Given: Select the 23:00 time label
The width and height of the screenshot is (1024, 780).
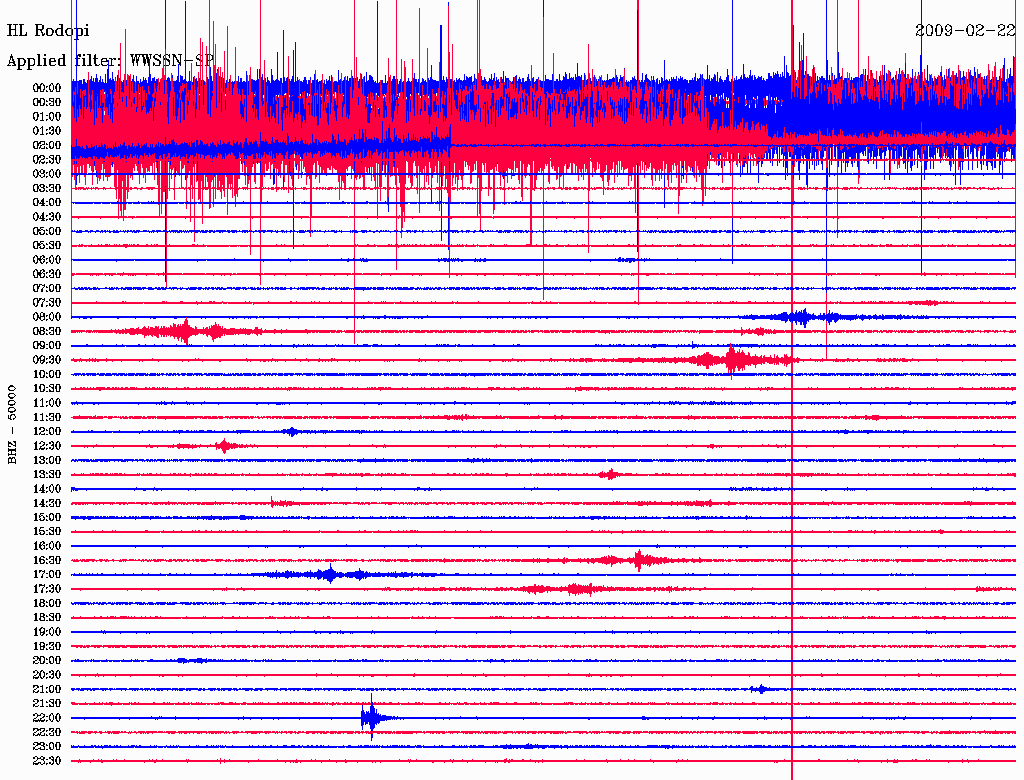Looking at the screenshot, I should pyautogui.click(x=47, y=746).
